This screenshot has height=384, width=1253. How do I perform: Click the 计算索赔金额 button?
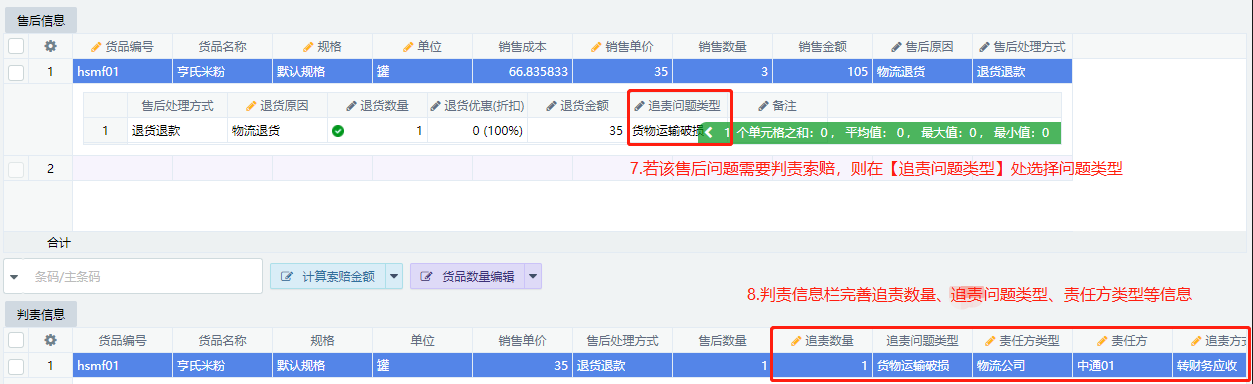328,276
